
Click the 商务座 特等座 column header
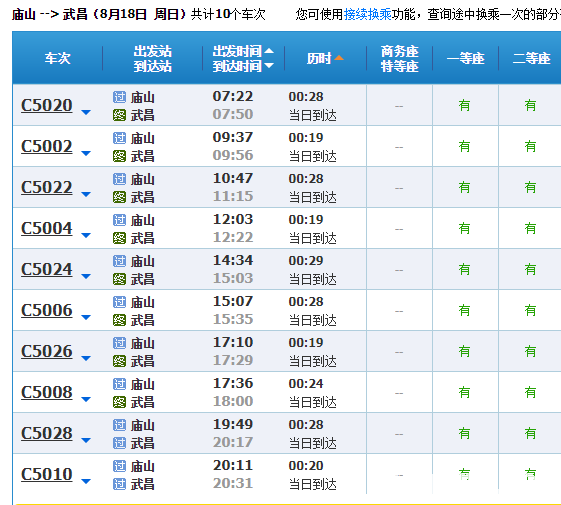[399, 58]
